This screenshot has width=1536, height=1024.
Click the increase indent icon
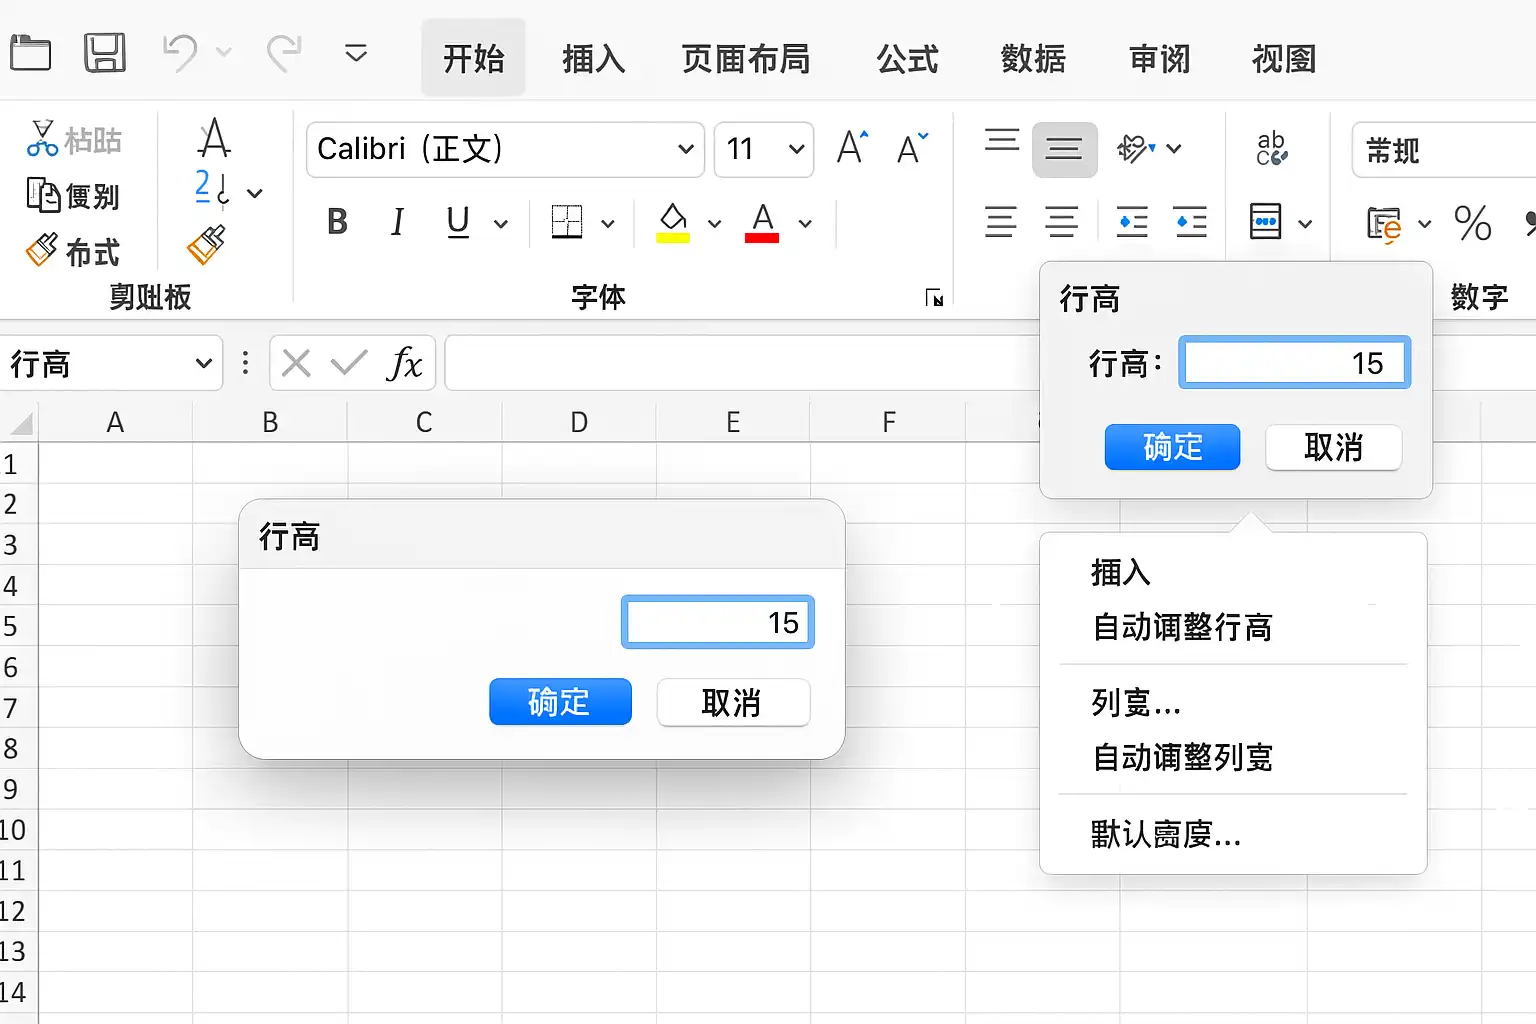point(1191,221)
